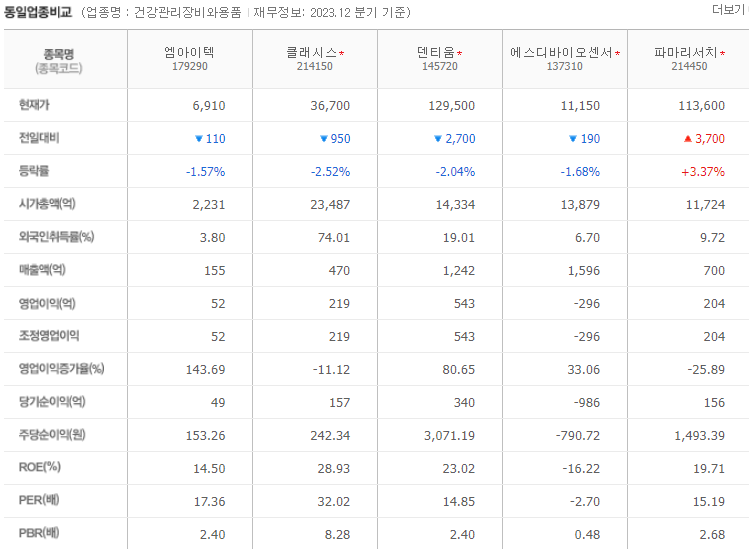Click the EPS value 3,071.19
Image resolution: width=749 pixels, height=549 pixels.
(449, 435)
